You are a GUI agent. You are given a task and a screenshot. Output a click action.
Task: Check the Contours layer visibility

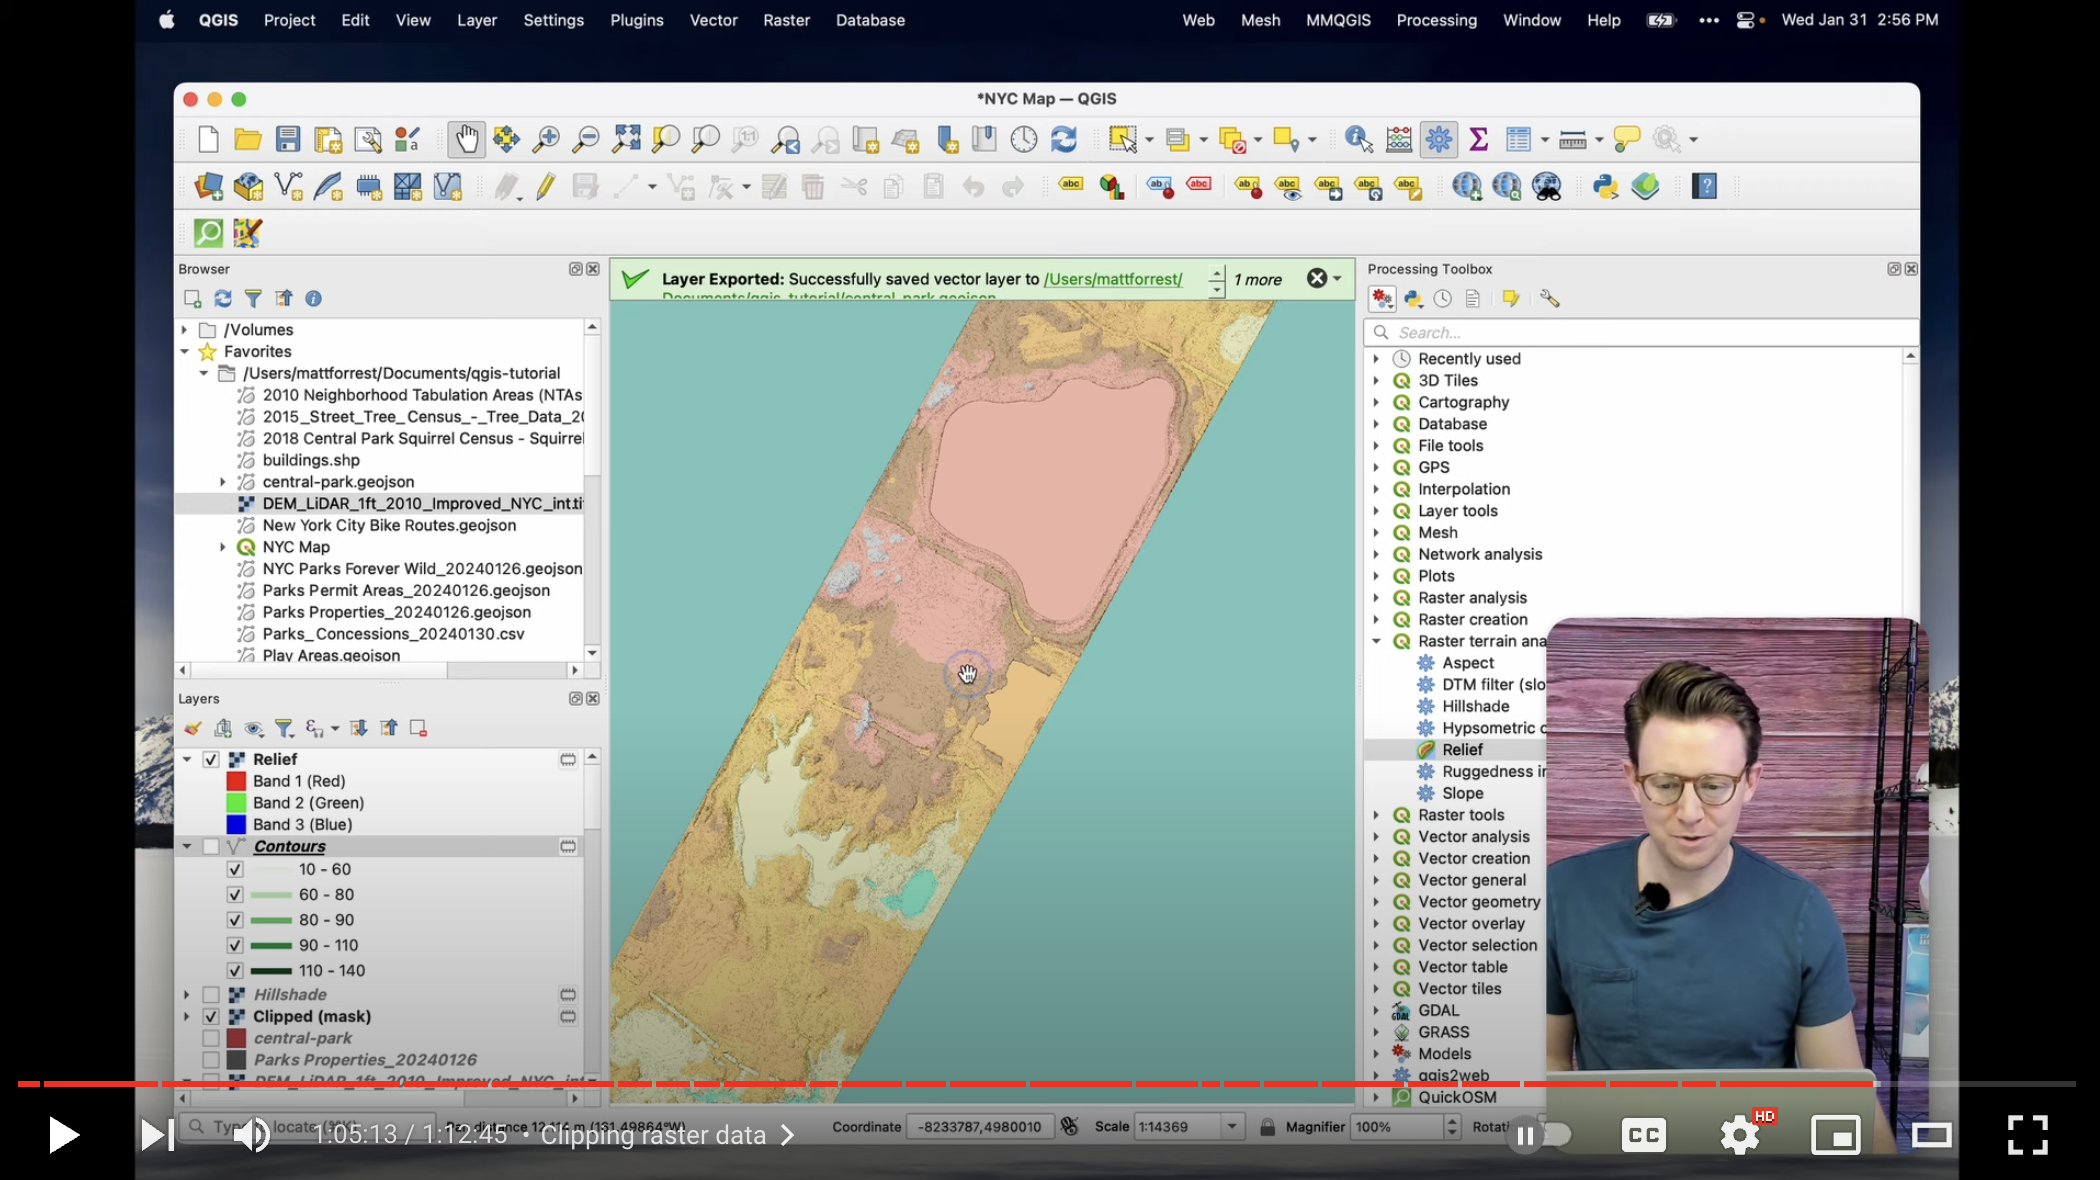[x=211, y=846]
